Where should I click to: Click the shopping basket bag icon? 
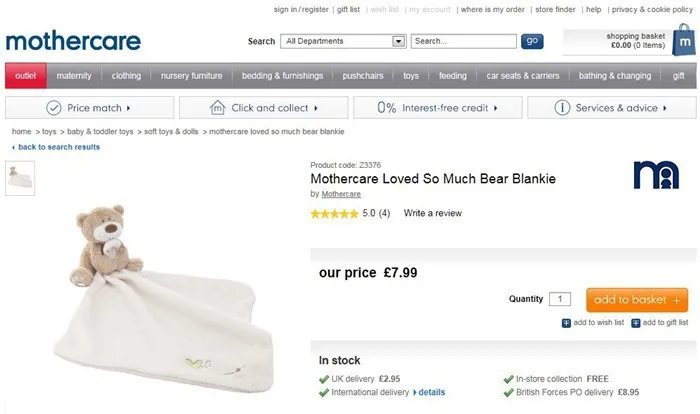(x=683, y=41)
